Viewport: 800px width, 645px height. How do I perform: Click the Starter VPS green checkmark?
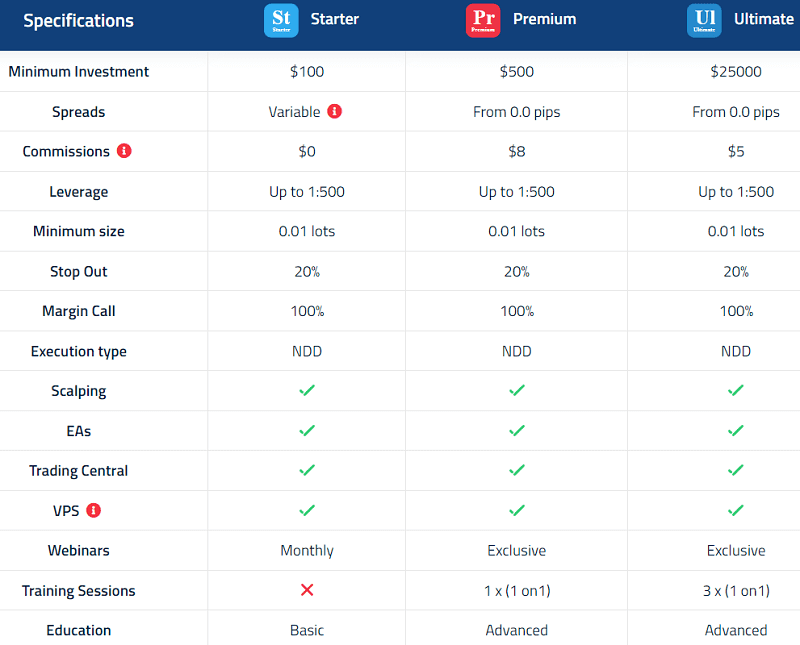tap(307, 510)
